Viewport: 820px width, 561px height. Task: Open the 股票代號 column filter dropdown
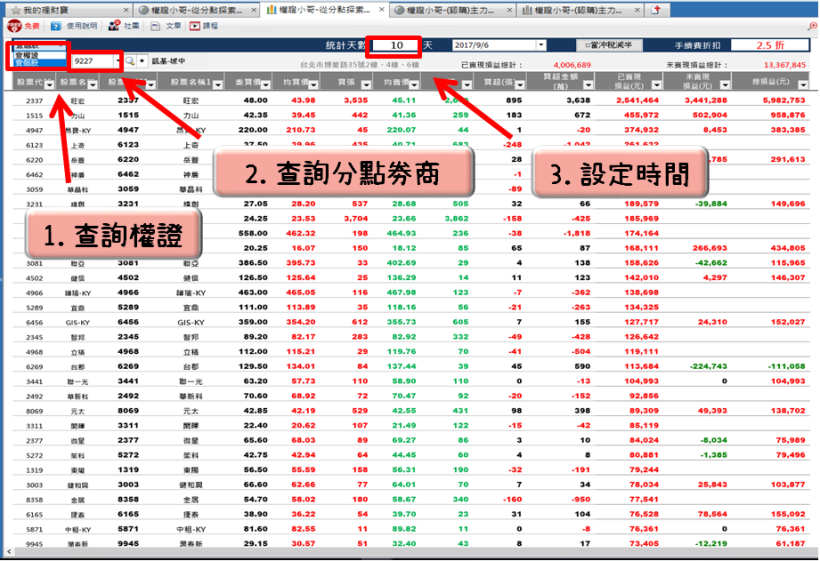click(49, 85)
